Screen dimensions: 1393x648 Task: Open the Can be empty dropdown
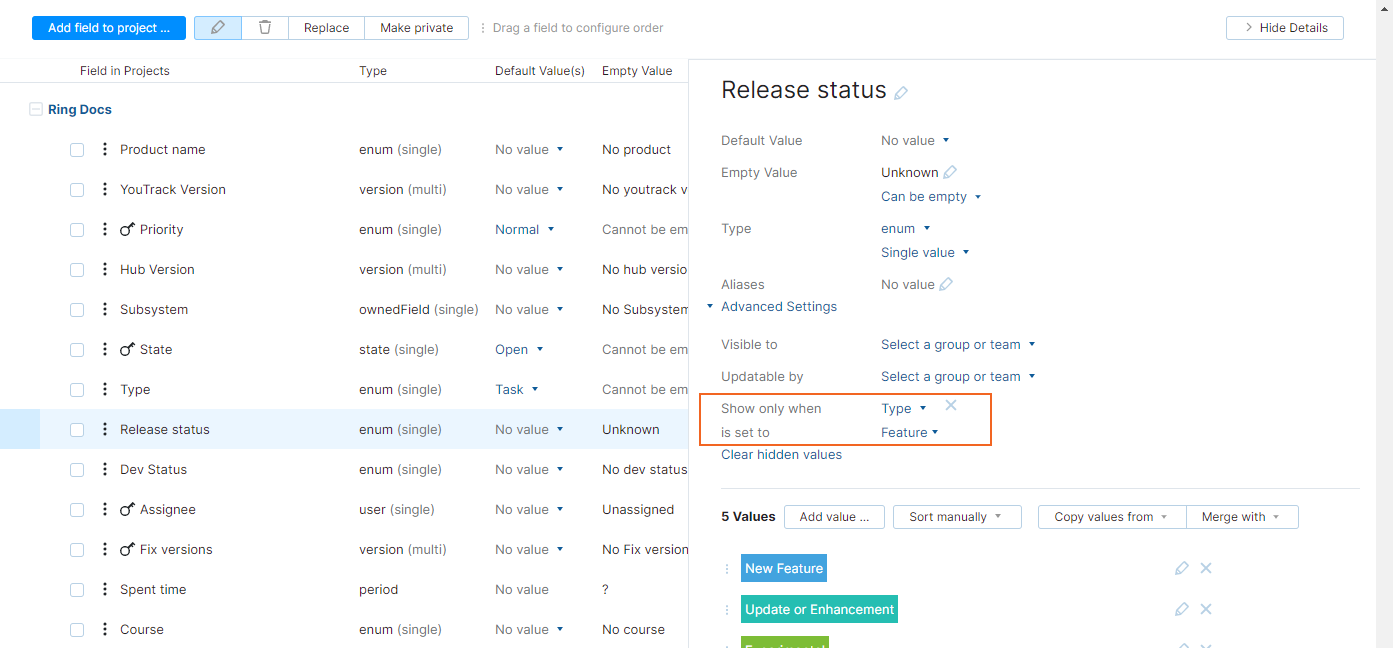[x=930, y=197]
